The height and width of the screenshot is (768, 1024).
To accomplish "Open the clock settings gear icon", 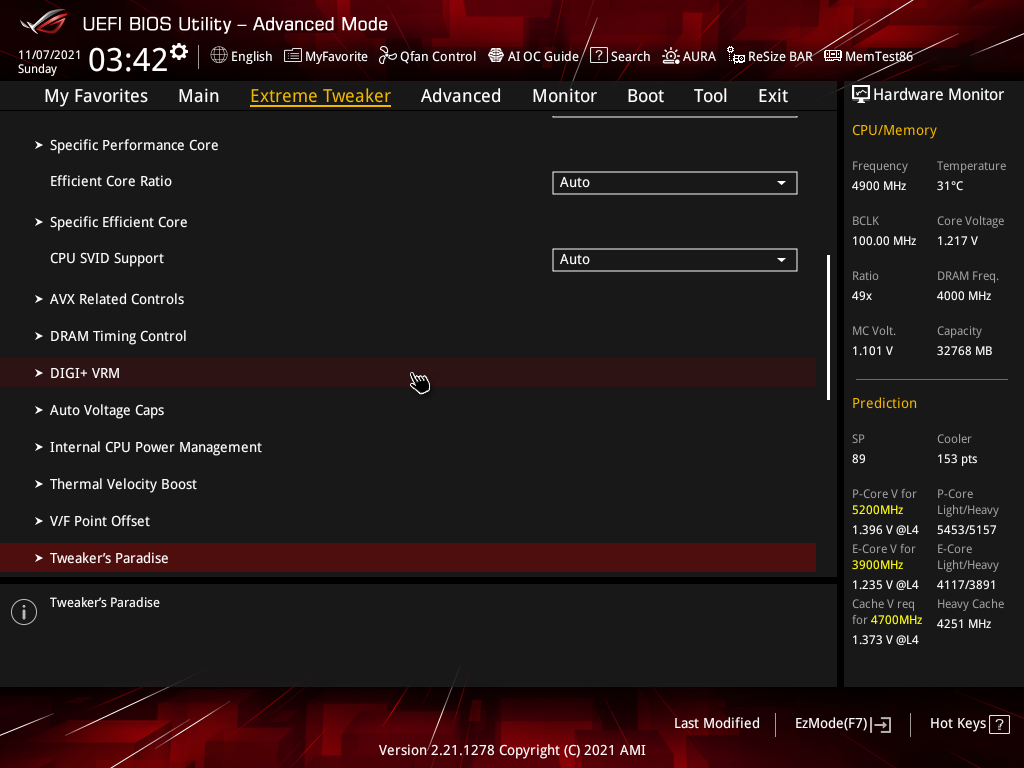I will pyautogui.click(x=179, y=52).
